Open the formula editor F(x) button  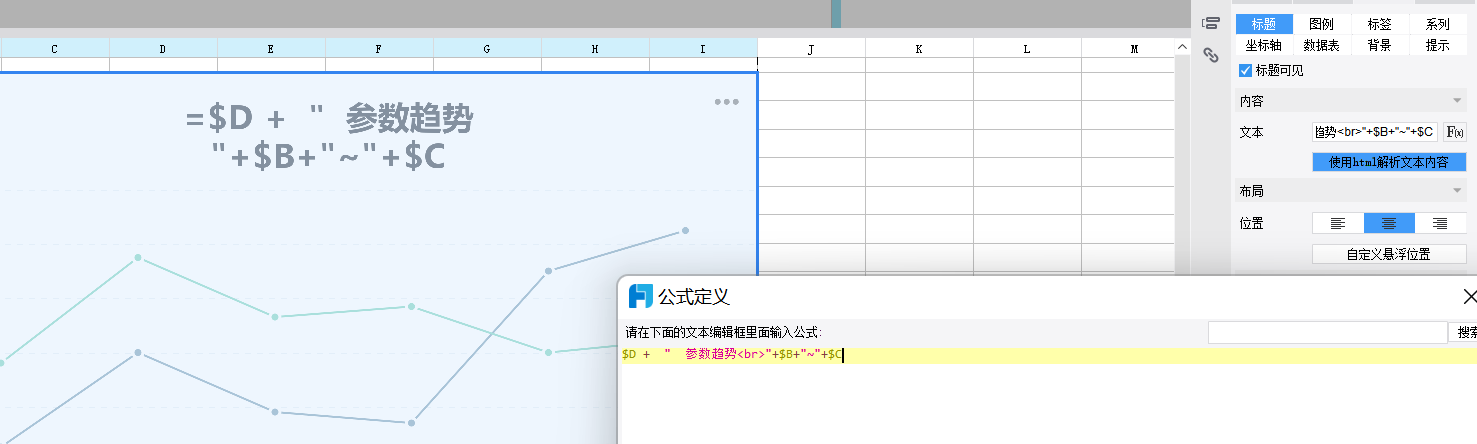(1455, 132)
